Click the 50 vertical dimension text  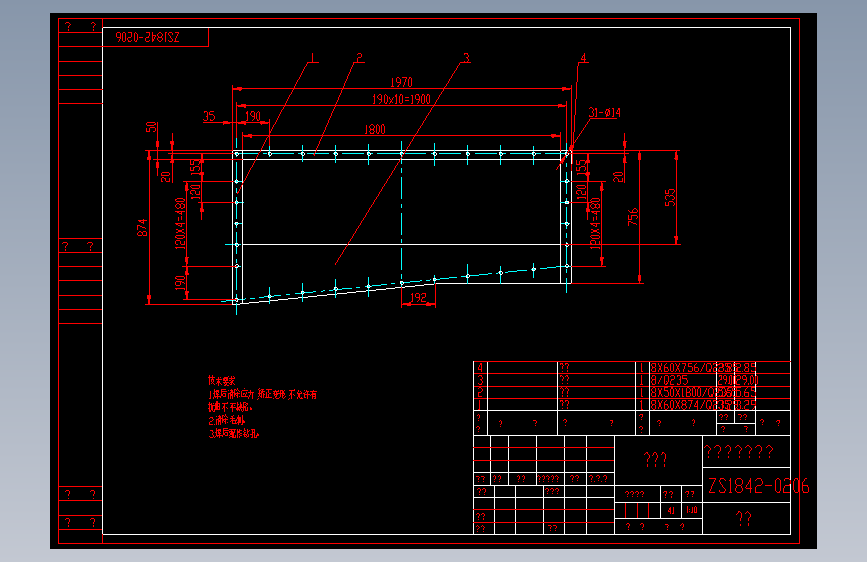151,127
